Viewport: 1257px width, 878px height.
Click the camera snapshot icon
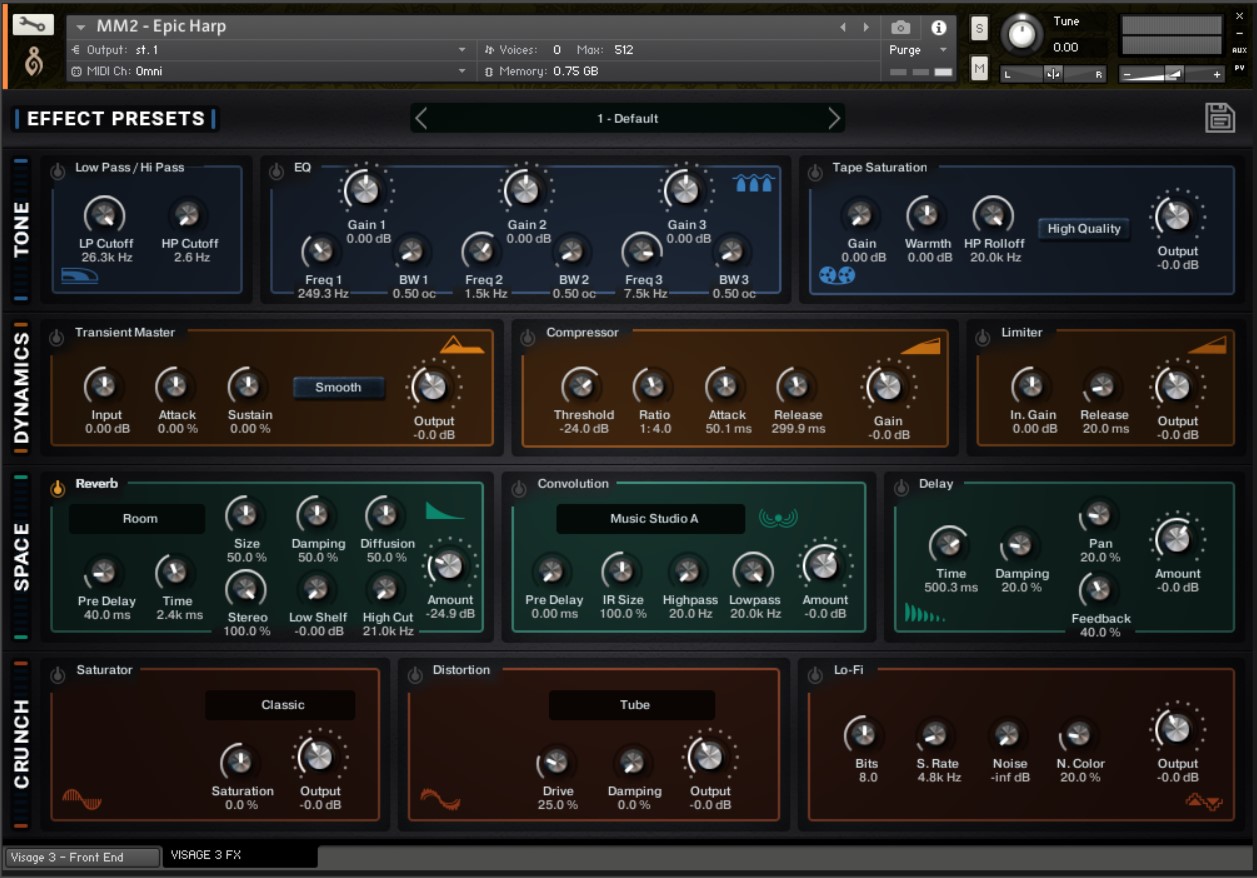(x=901, y=27)
